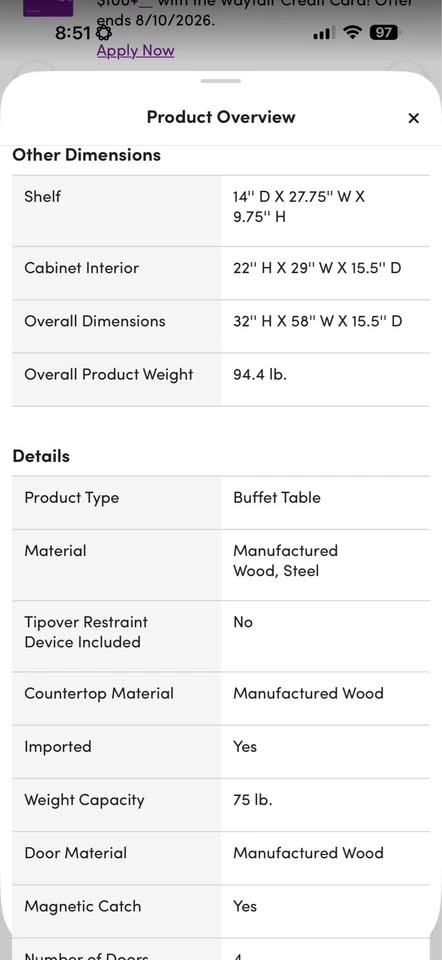The height and width of the screenshot is (960, 442).
Task: Tap the purple Wayfair credit card image
Action: 48,7
